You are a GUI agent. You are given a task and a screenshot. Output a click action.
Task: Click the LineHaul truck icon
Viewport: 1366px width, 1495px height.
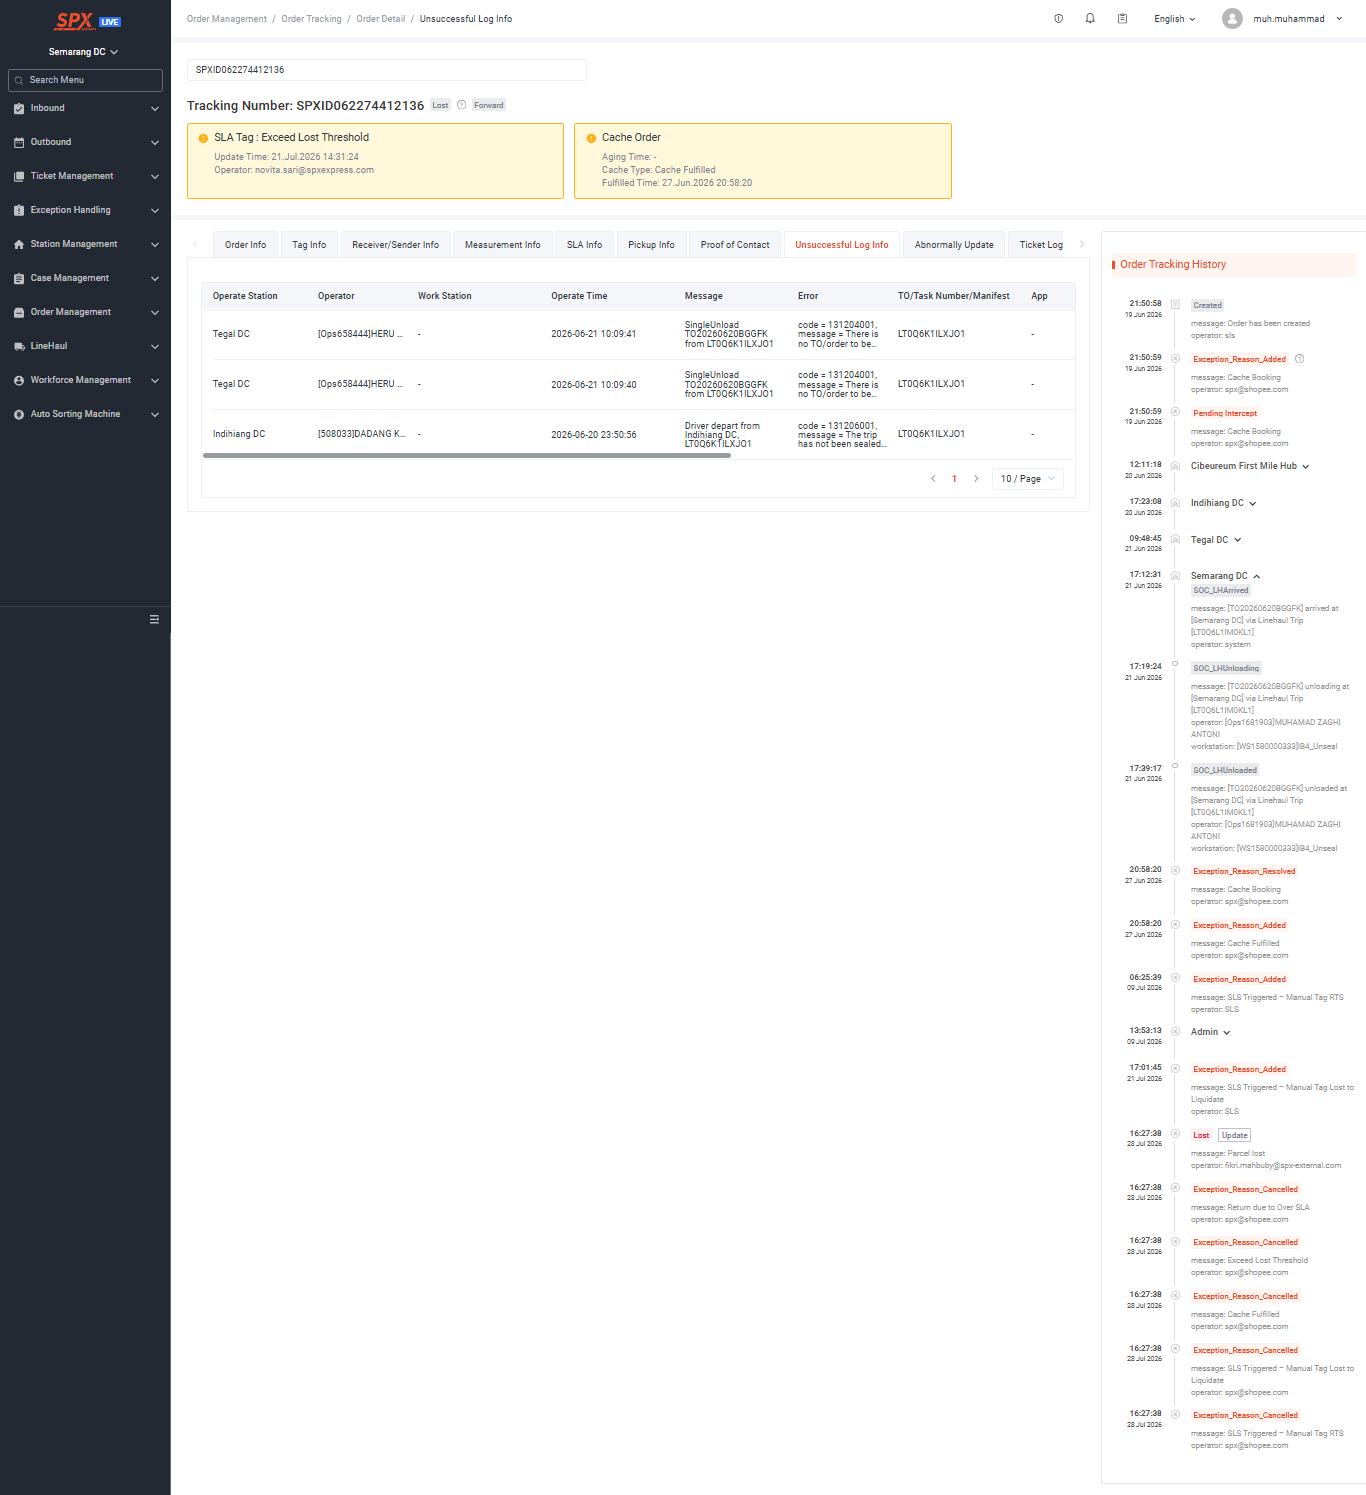pos(19,346)
